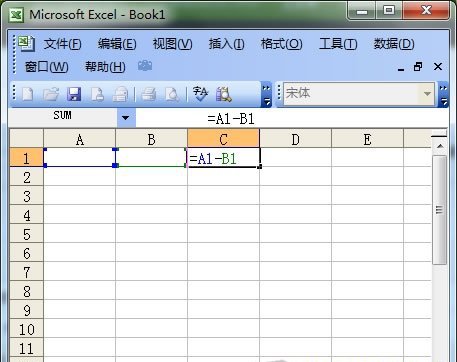Click the formula bar showing =A1-B1
This screenshot has width=457, height=362.
291,118
